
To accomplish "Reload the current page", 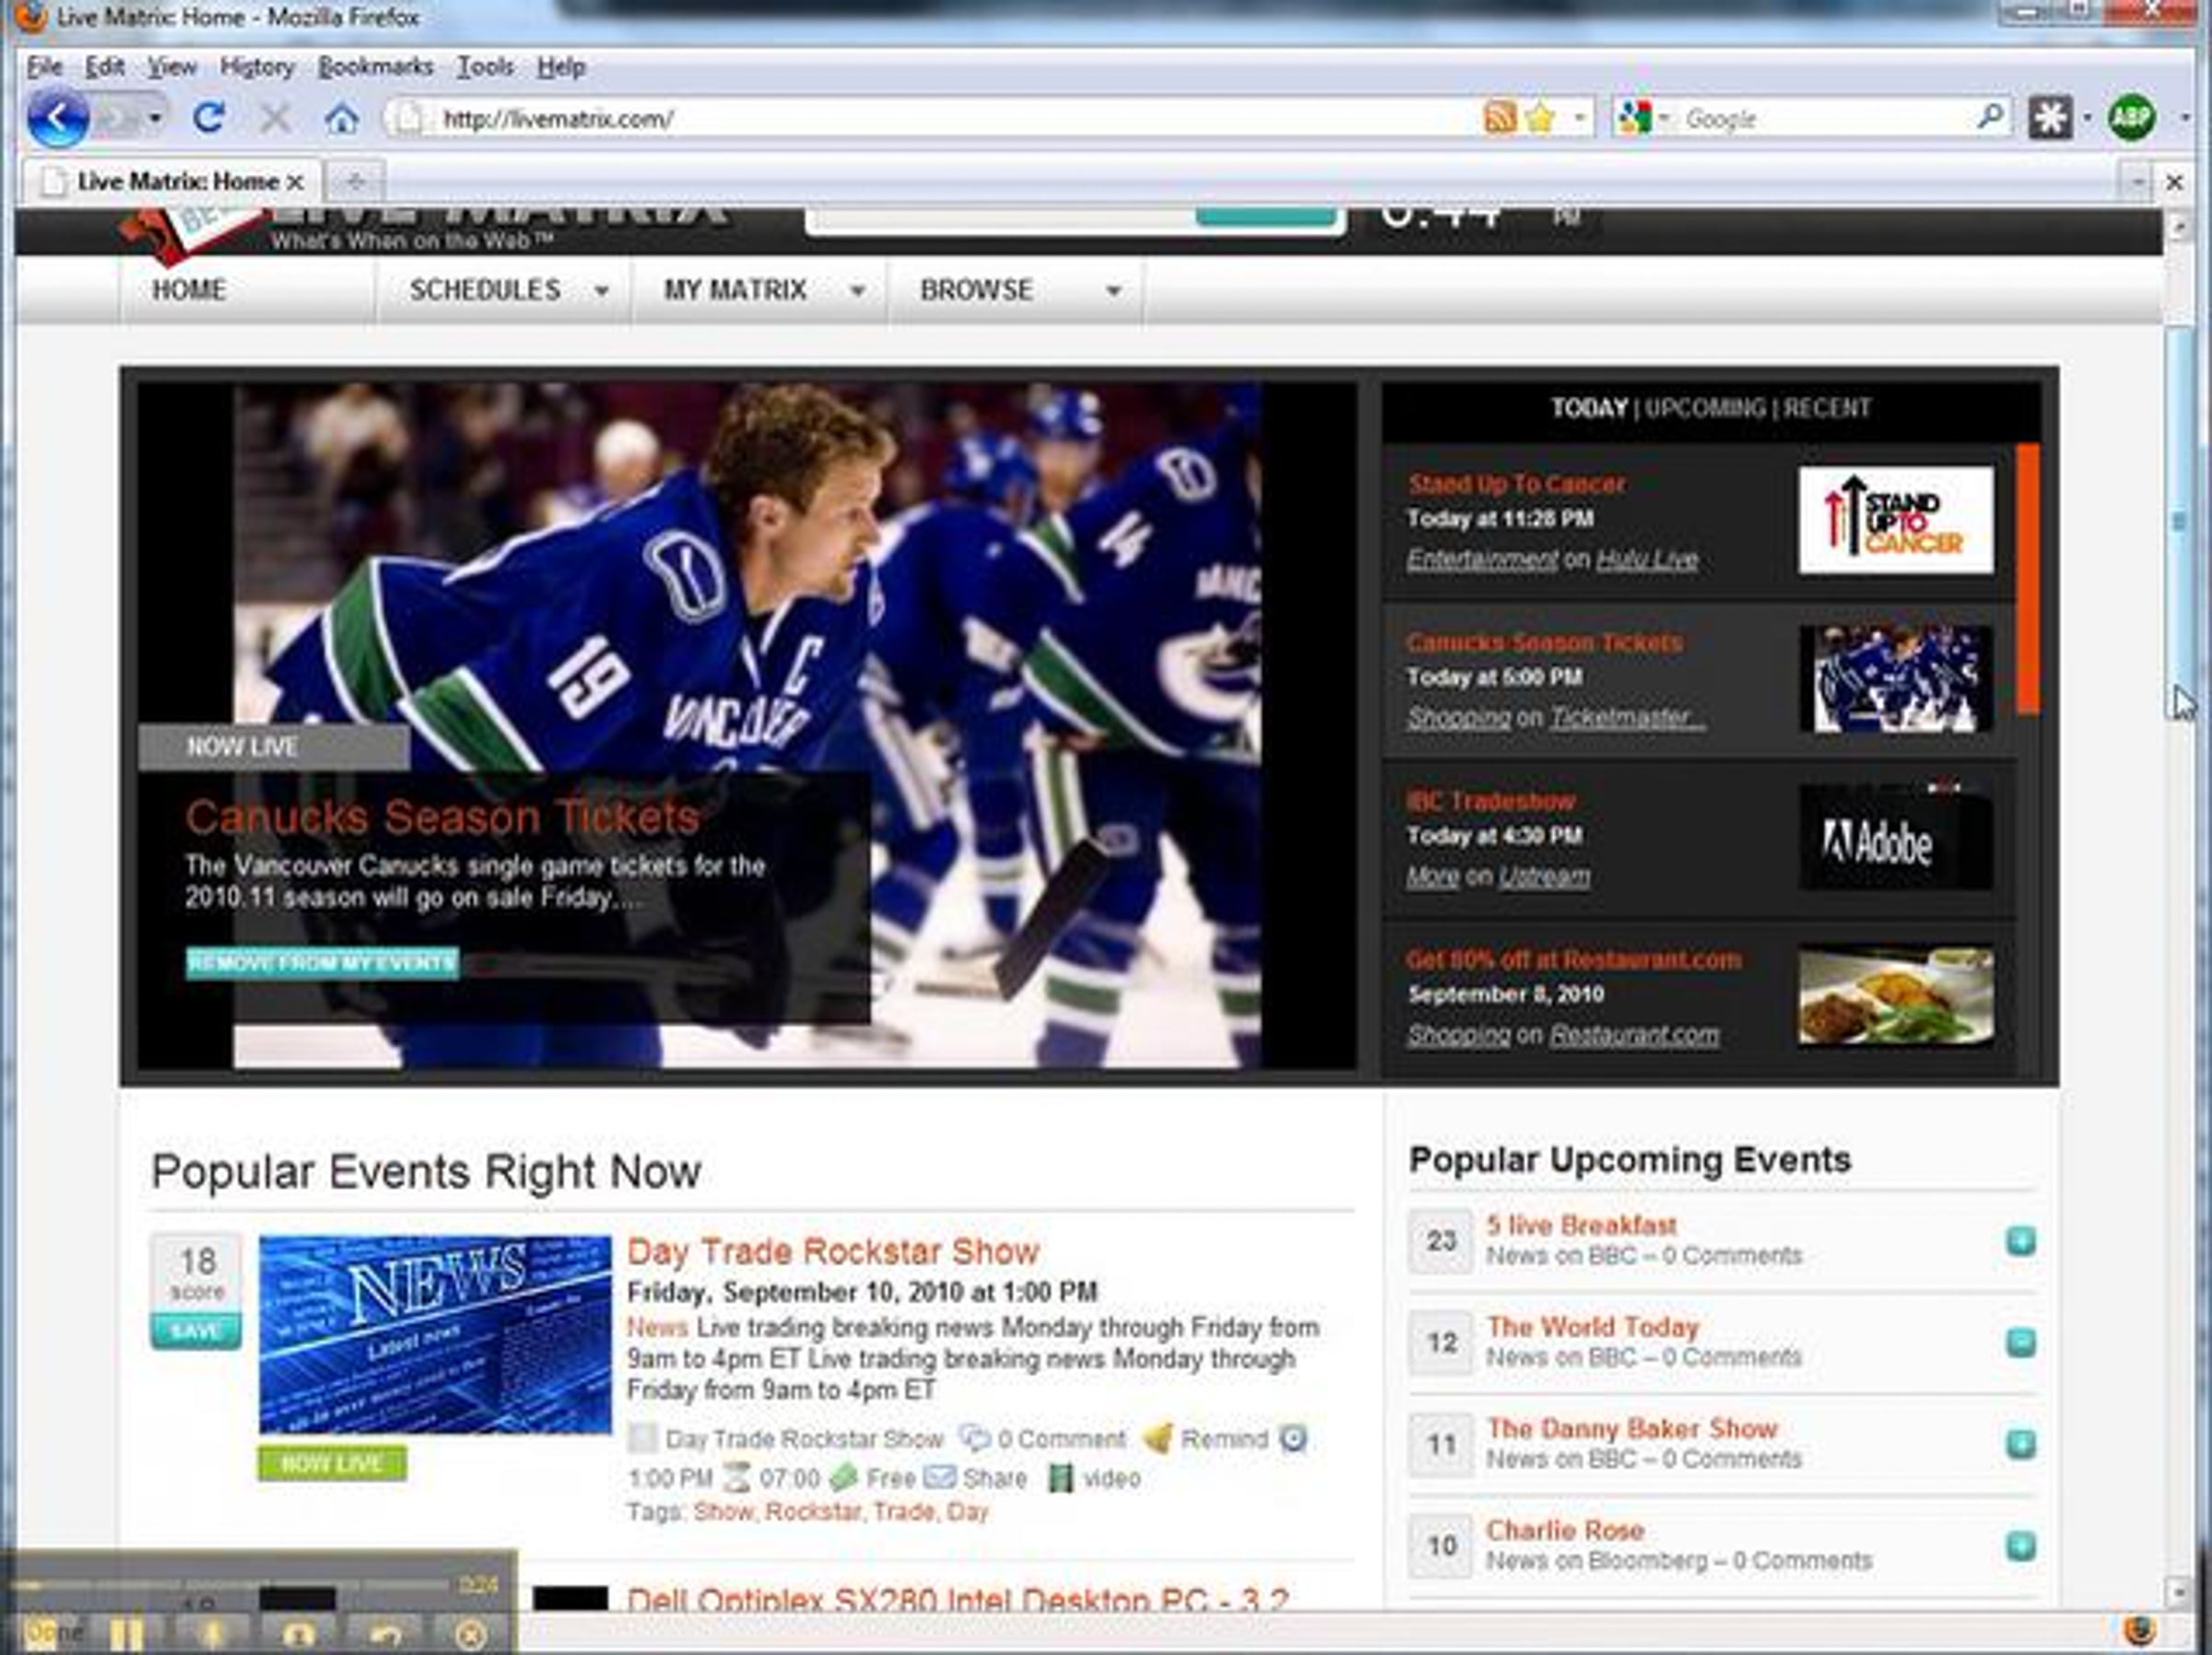I will coord(208,118).
